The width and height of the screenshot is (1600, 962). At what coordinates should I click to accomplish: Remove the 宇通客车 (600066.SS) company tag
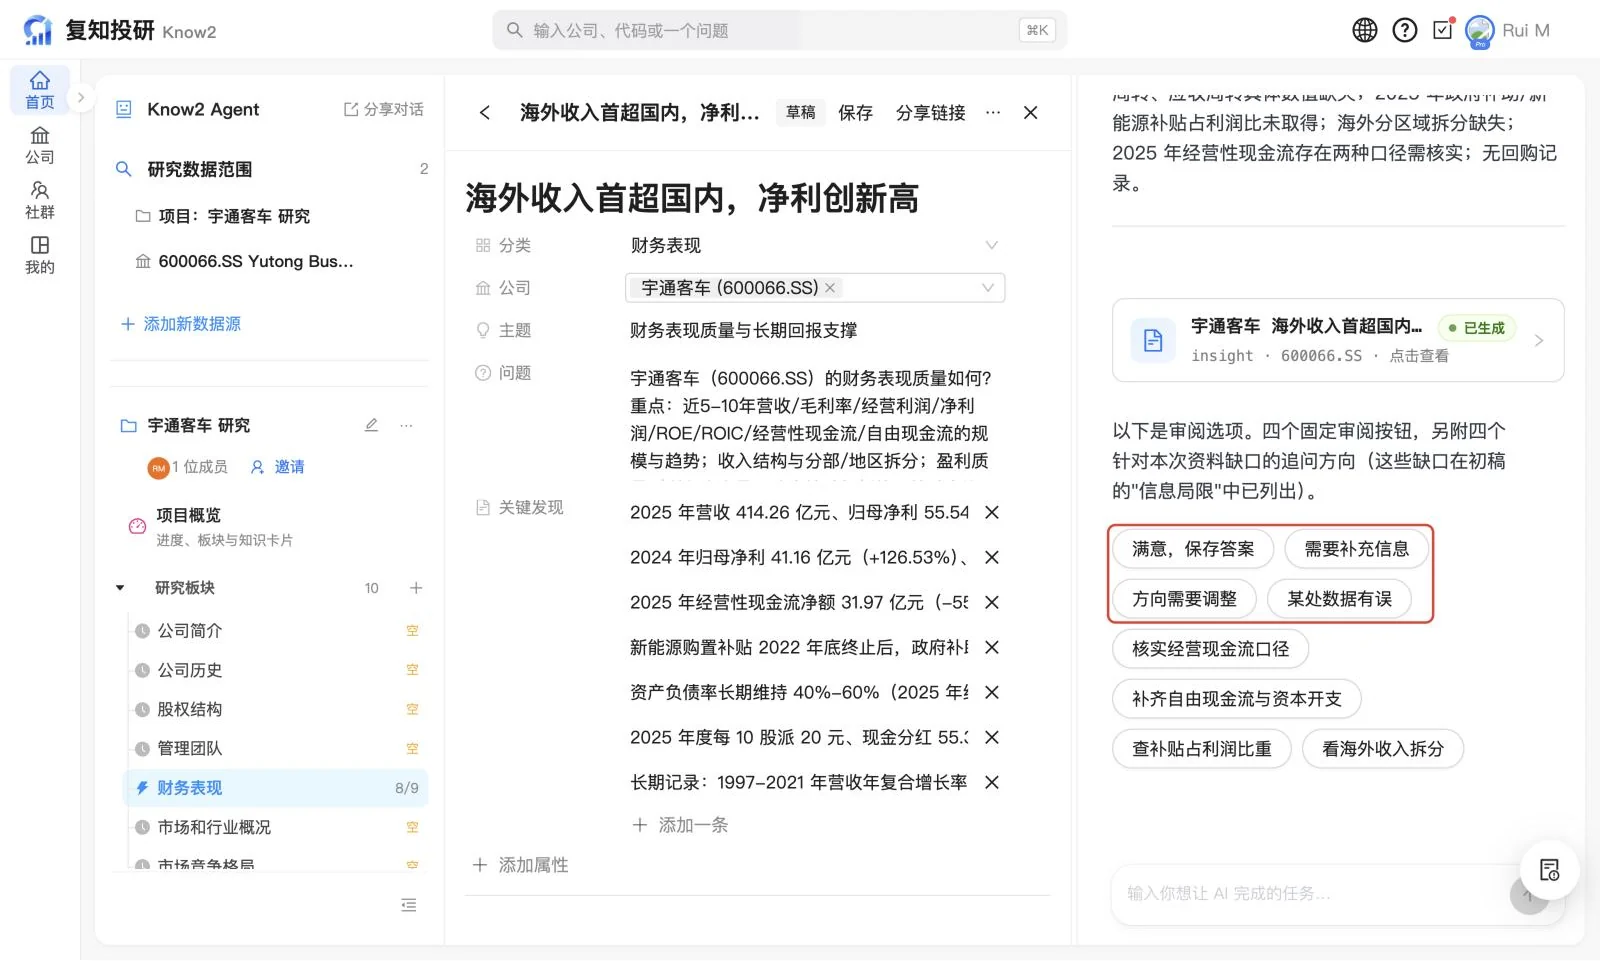(x=830, y=288)
